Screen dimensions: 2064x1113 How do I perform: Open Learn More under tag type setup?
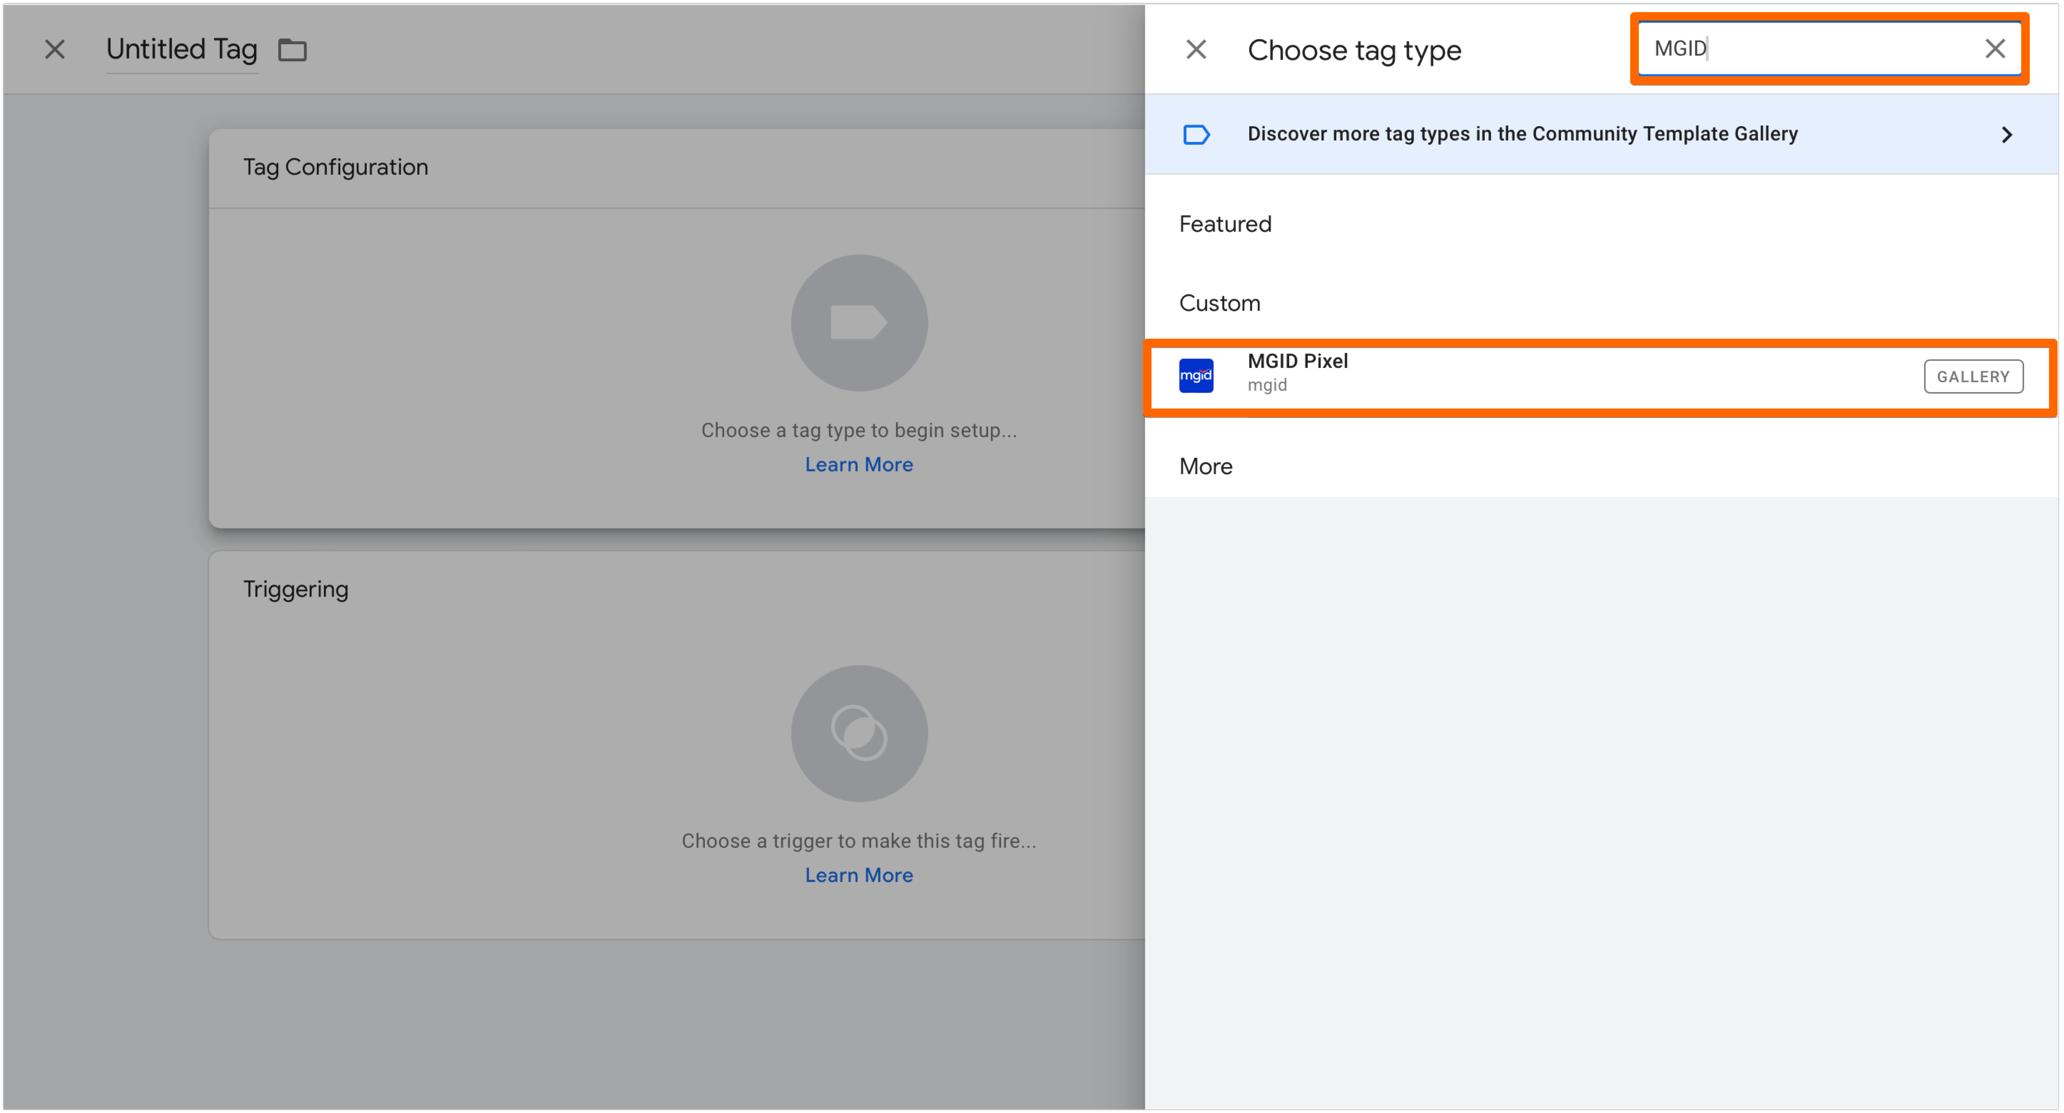pos(858,464)
